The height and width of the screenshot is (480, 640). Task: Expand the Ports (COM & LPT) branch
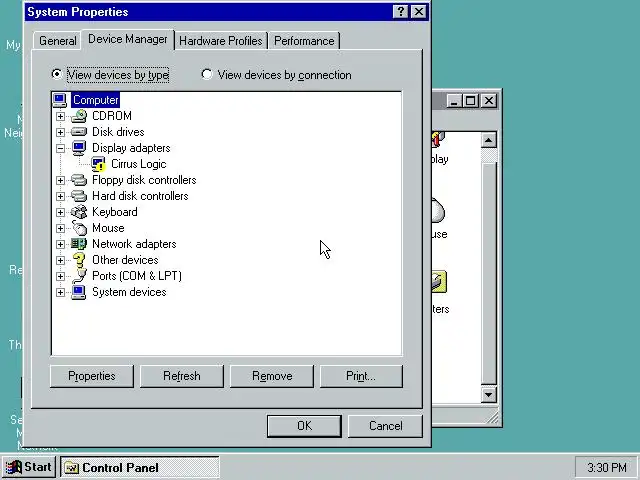60,276
